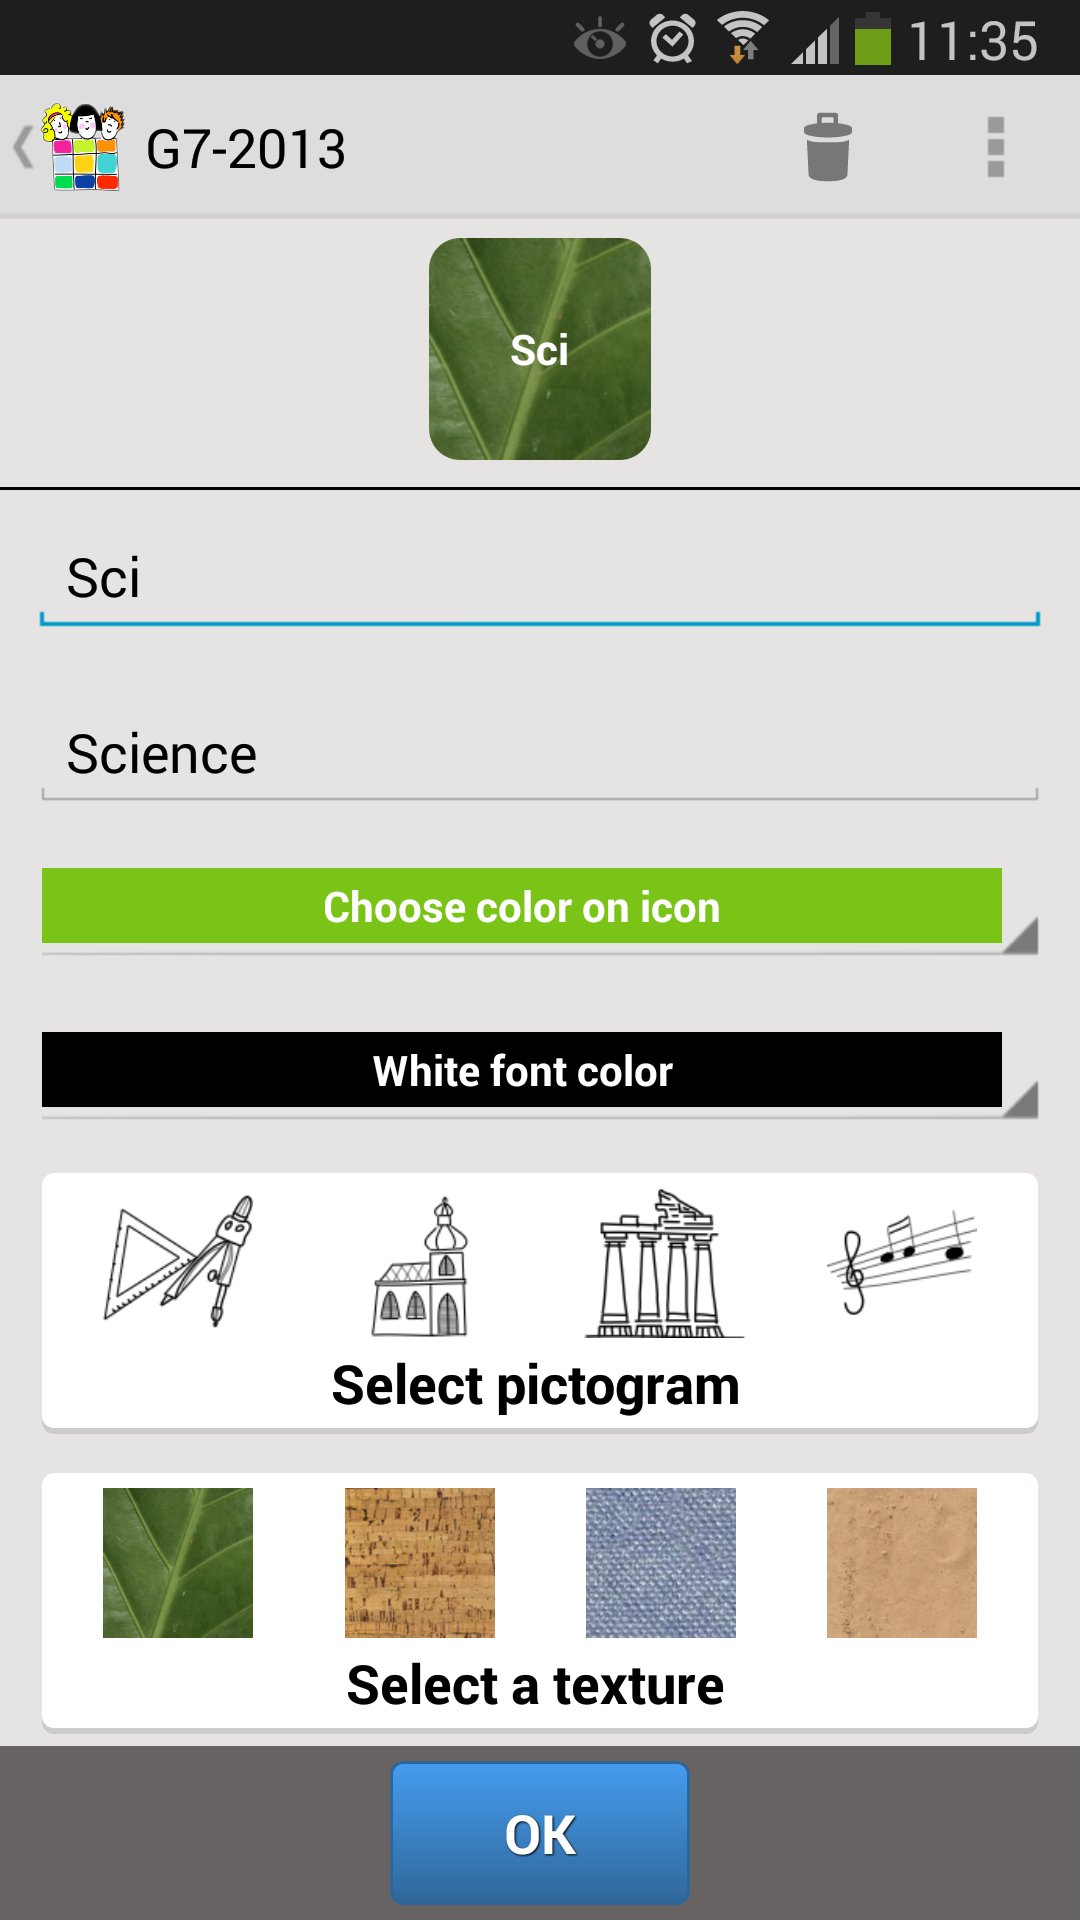The image size is (1080, 1920).
Task: Open the White font color dropdown
Action: click(540, 1072)
